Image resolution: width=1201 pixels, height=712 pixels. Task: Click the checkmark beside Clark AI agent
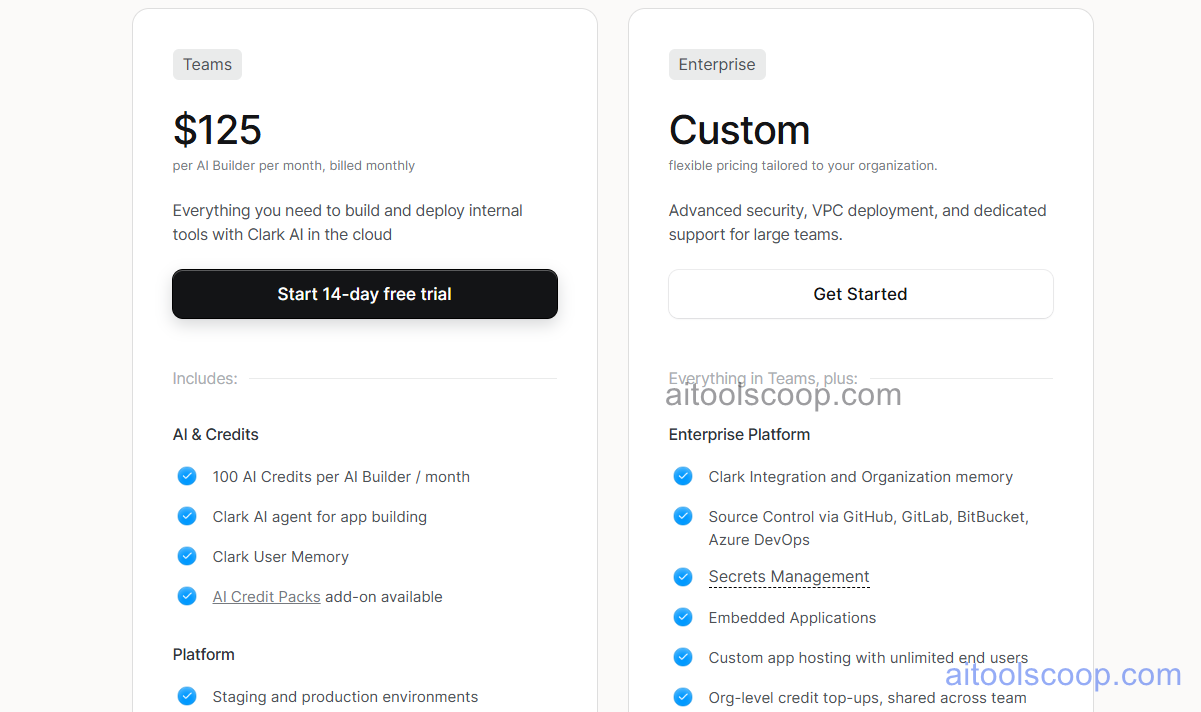coord(187,516)
